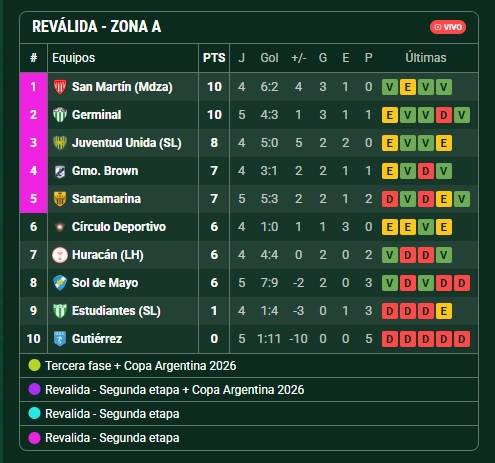Click the Gol column header
Viewport: 495px width, 463px height.
269,58
